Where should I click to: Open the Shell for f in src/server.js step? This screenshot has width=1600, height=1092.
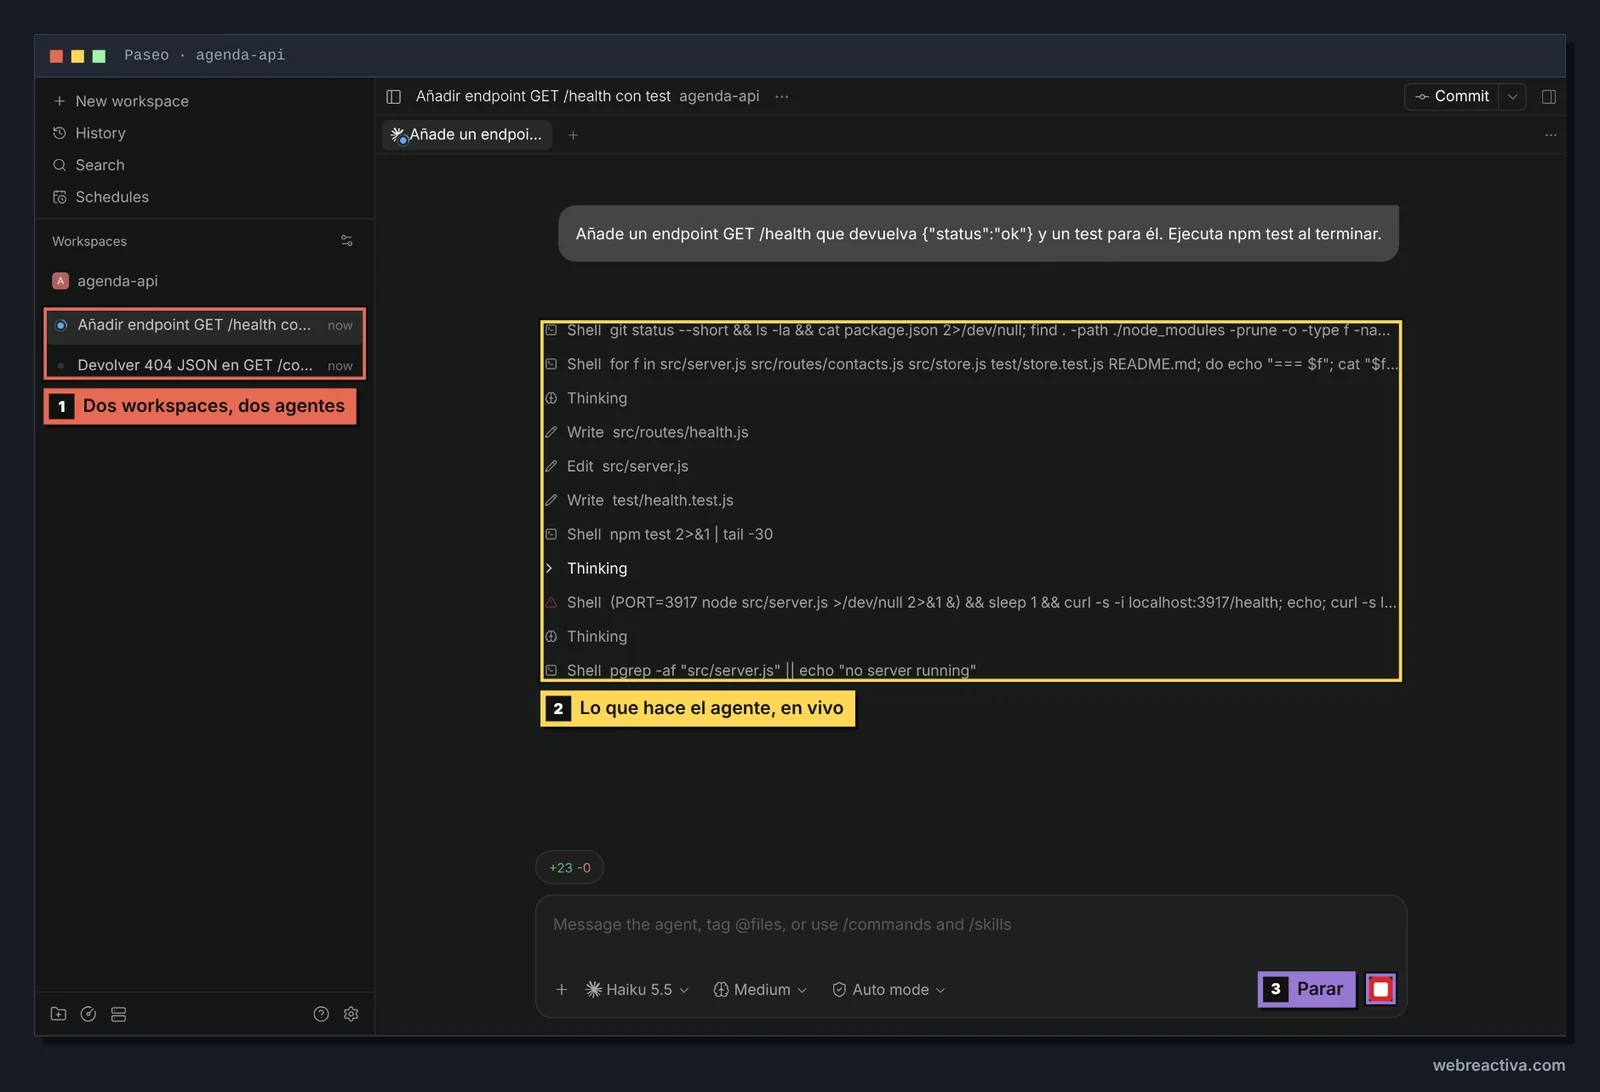pyautogui.click(x=970, y=364)
